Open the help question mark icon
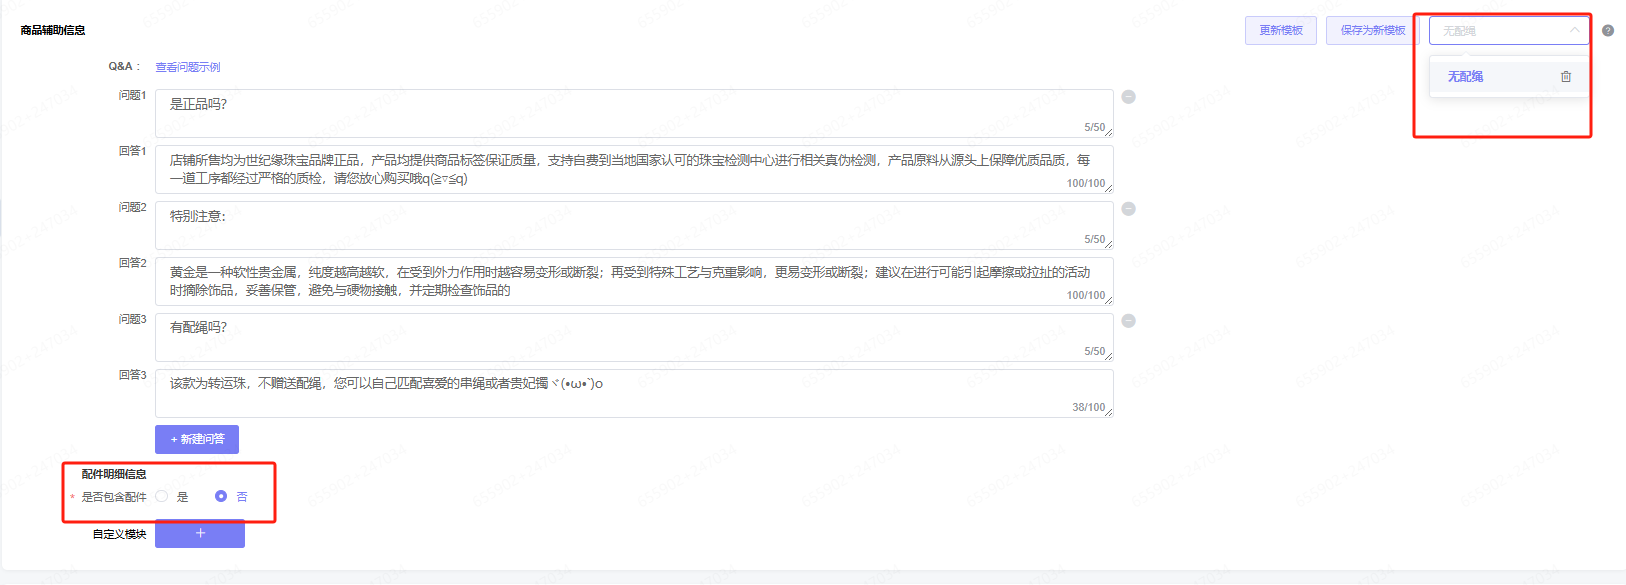1626x585 pixels. coord(1608,31)
